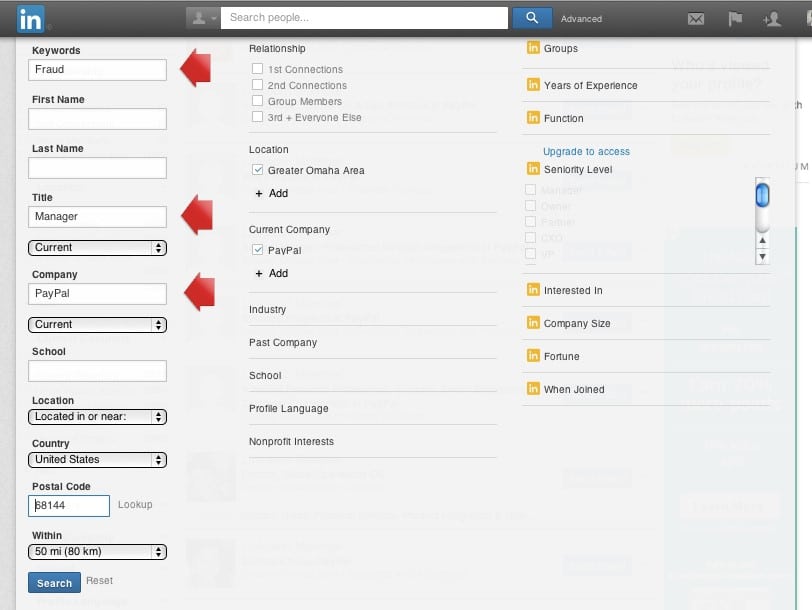
Task: Click the Upgrade to access link
Action: (586, 151)
